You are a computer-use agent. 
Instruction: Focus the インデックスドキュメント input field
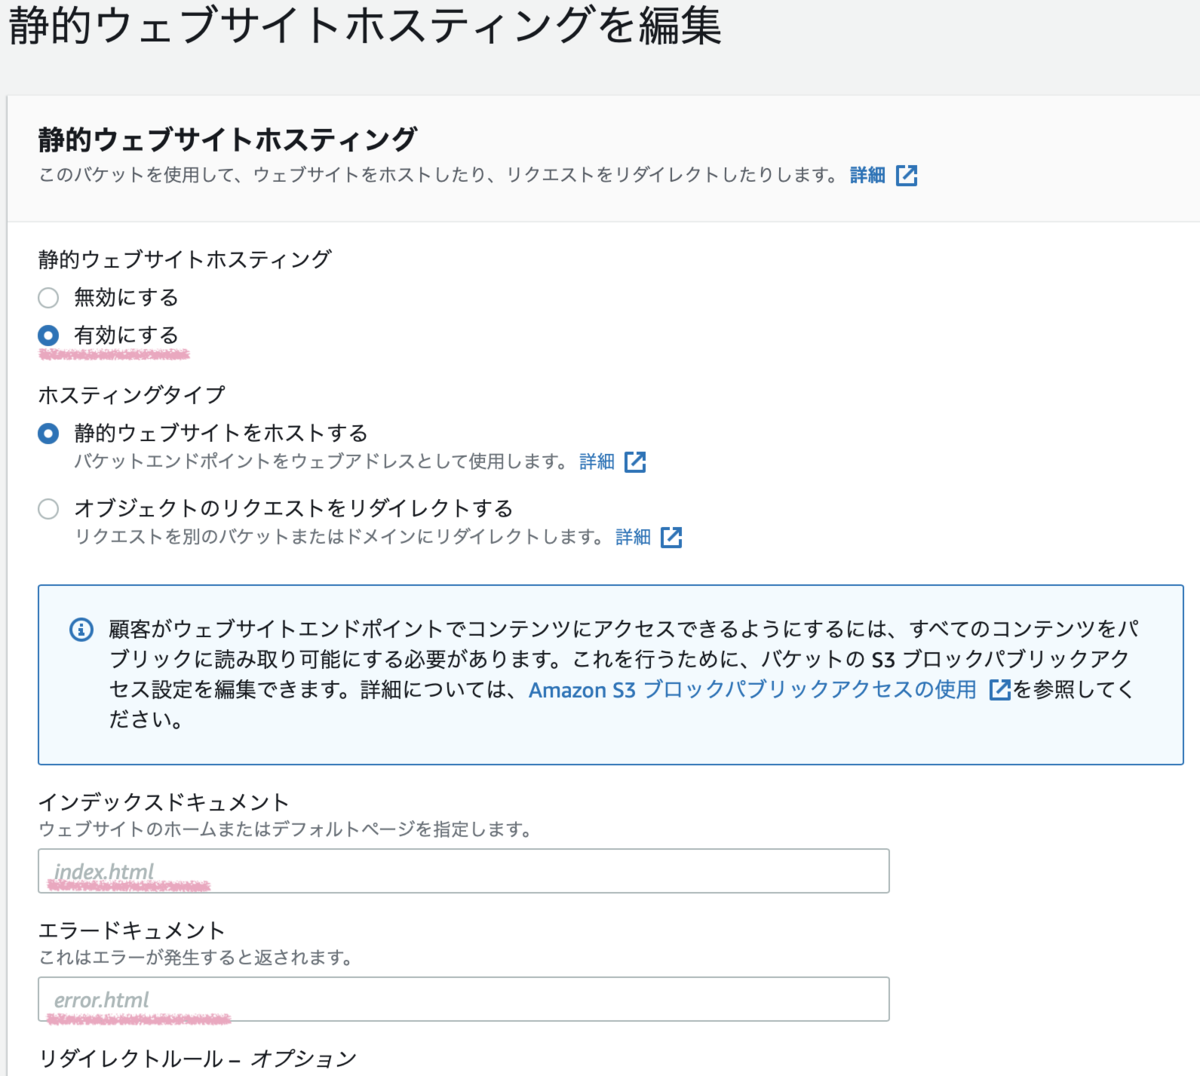tap(463, 870)
